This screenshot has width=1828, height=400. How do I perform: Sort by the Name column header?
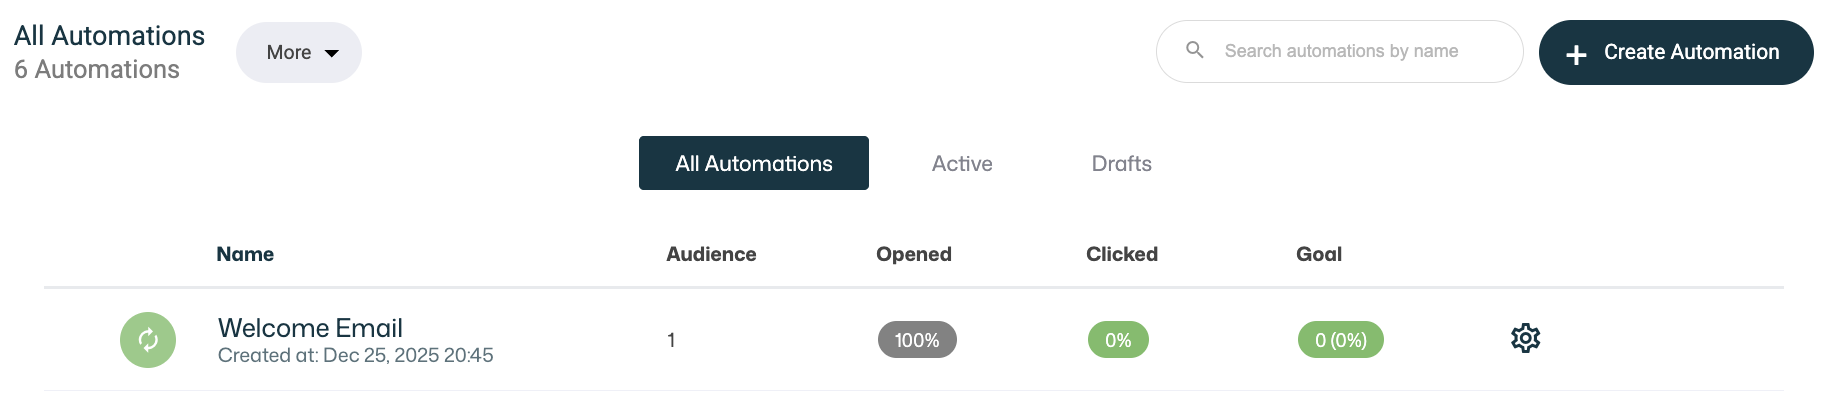(245, 254)
